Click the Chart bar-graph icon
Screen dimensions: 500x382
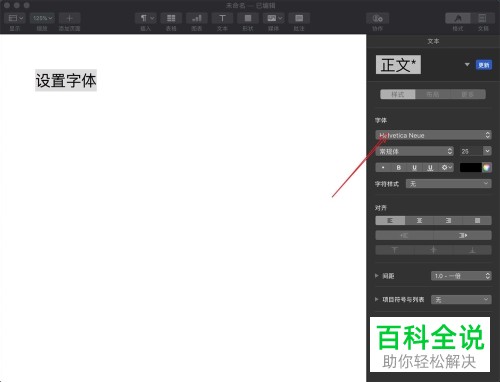point(197,18)
